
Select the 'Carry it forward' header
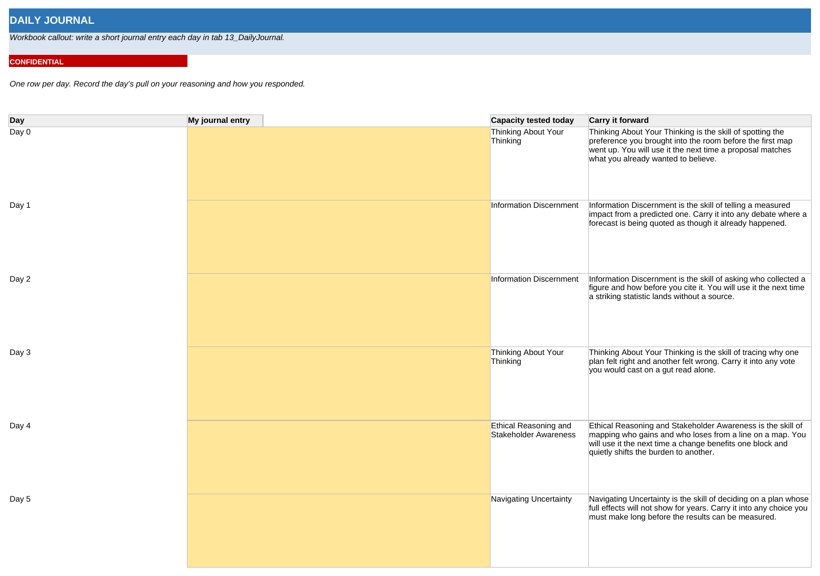[x=700, y=120]
